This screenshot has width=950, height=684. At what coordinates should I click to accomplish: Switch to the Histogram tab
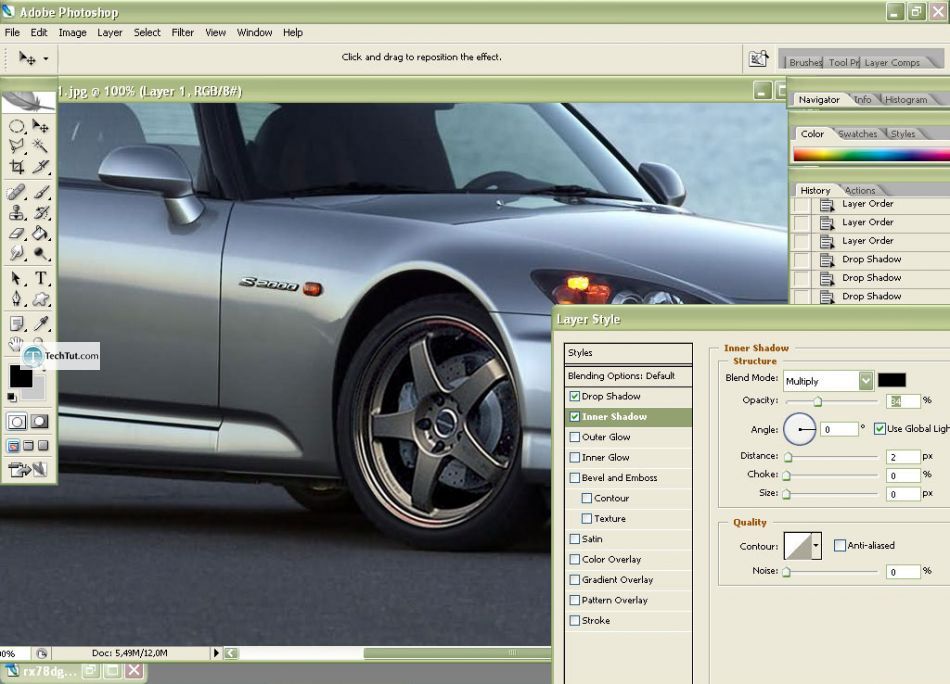click(x=906, y=100)
